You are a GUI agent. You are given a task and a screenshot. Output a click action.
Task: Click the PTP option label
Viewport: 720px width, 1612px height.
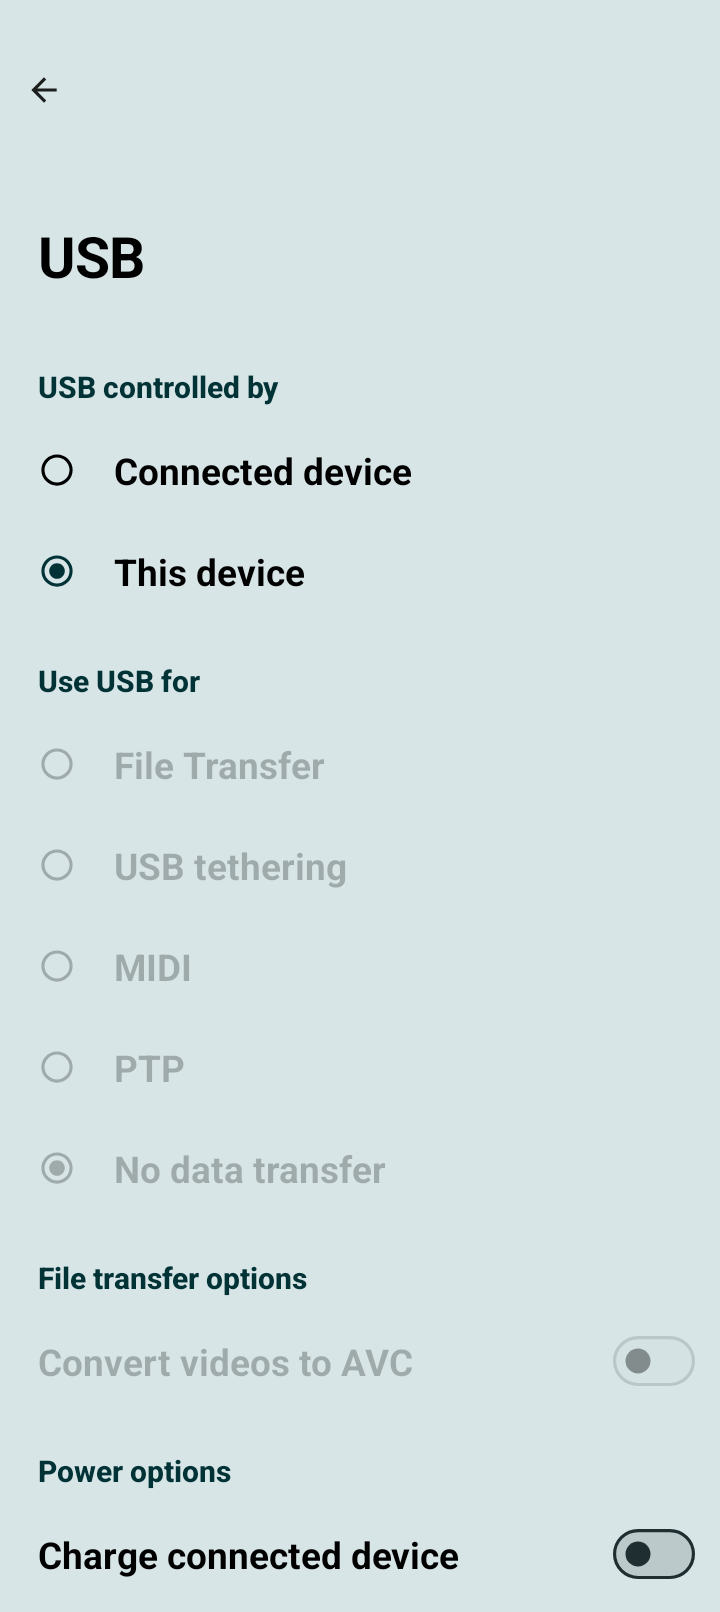149,1069
